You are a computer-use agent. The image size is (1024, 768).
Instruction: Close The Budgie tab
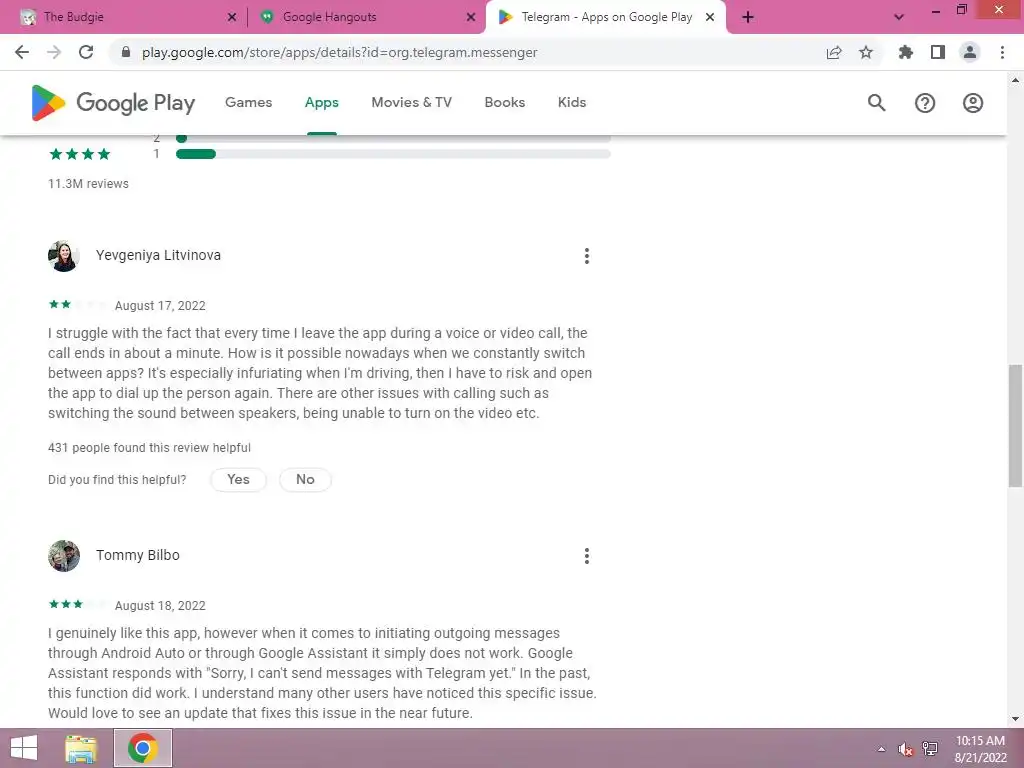[232, 17]
